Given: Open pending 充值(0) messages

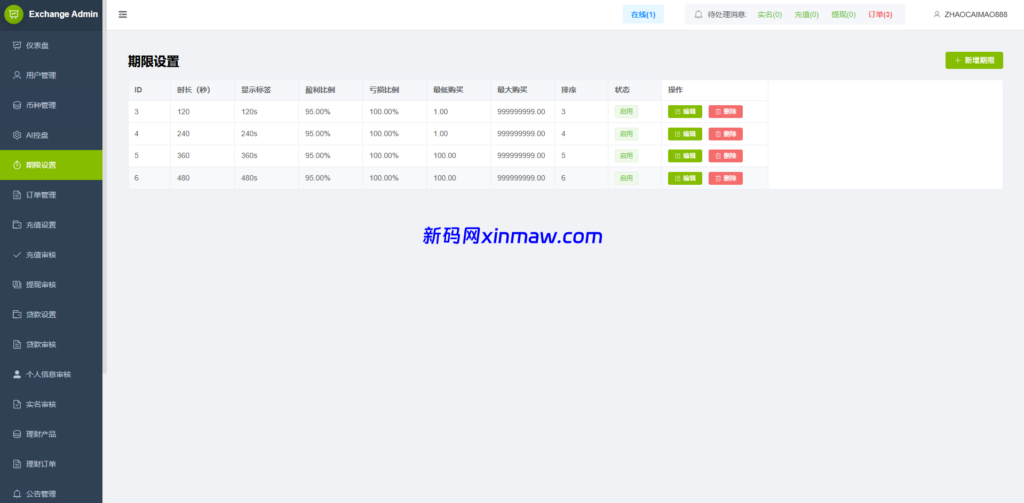Looking at the screenshot, I should pos(807,14).
